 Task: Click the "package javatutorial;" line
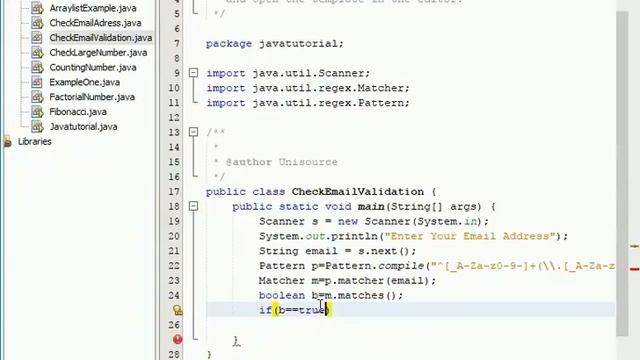coord(275,44)
